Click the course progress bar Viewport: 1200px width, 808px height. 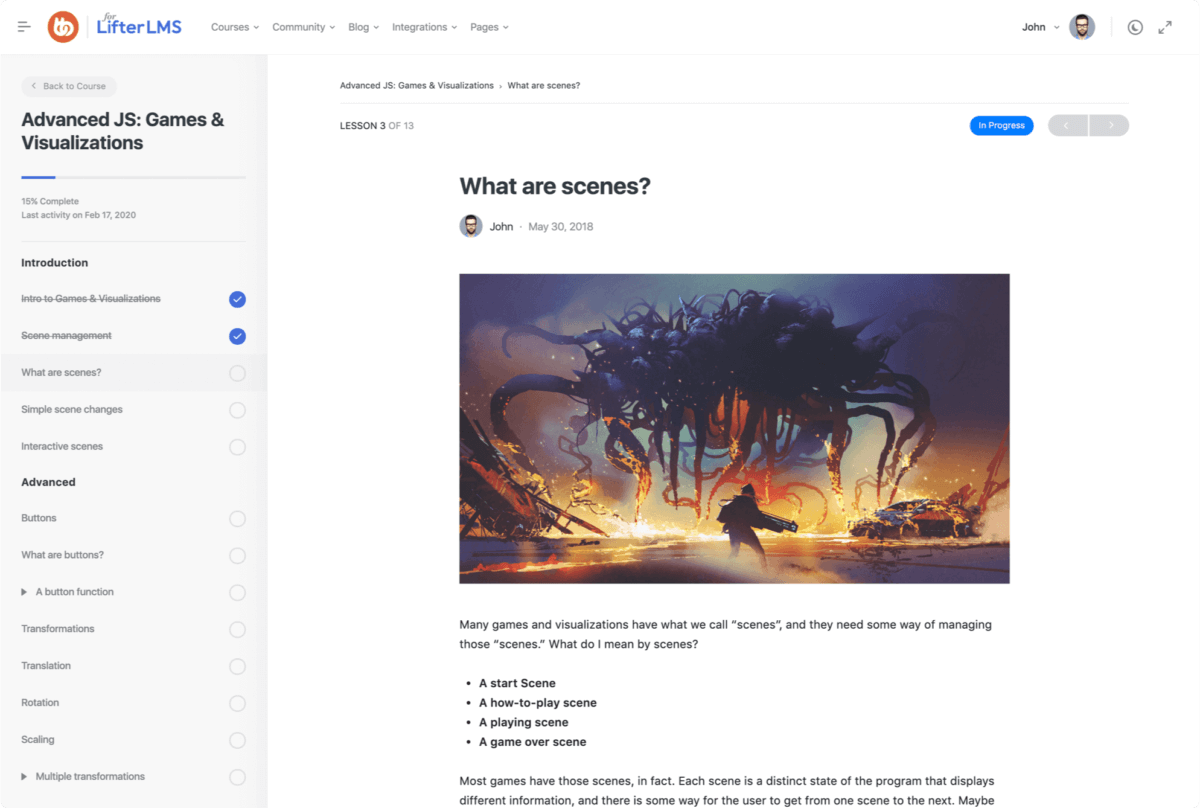pos(133,177)
